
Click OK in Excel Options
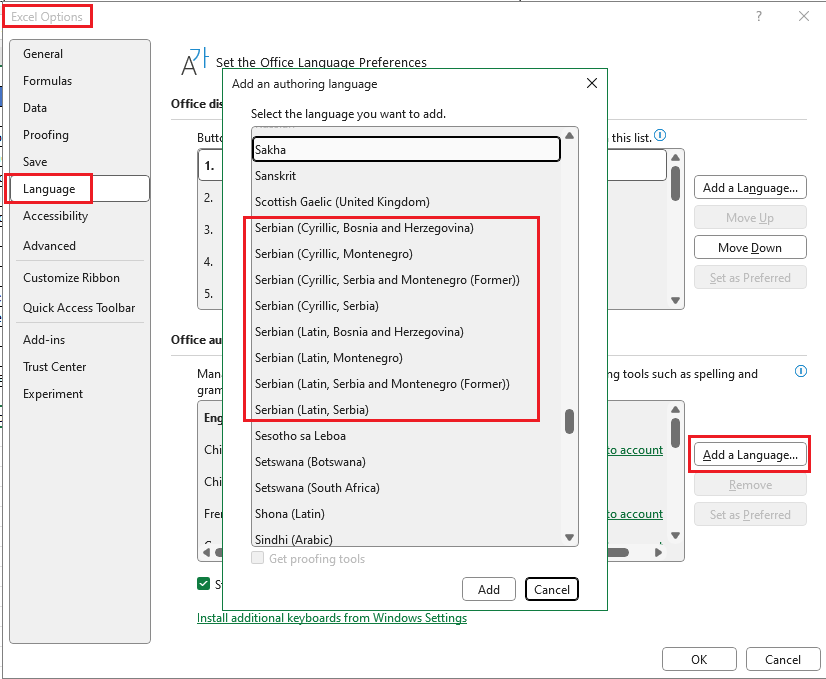click(699, 660)
